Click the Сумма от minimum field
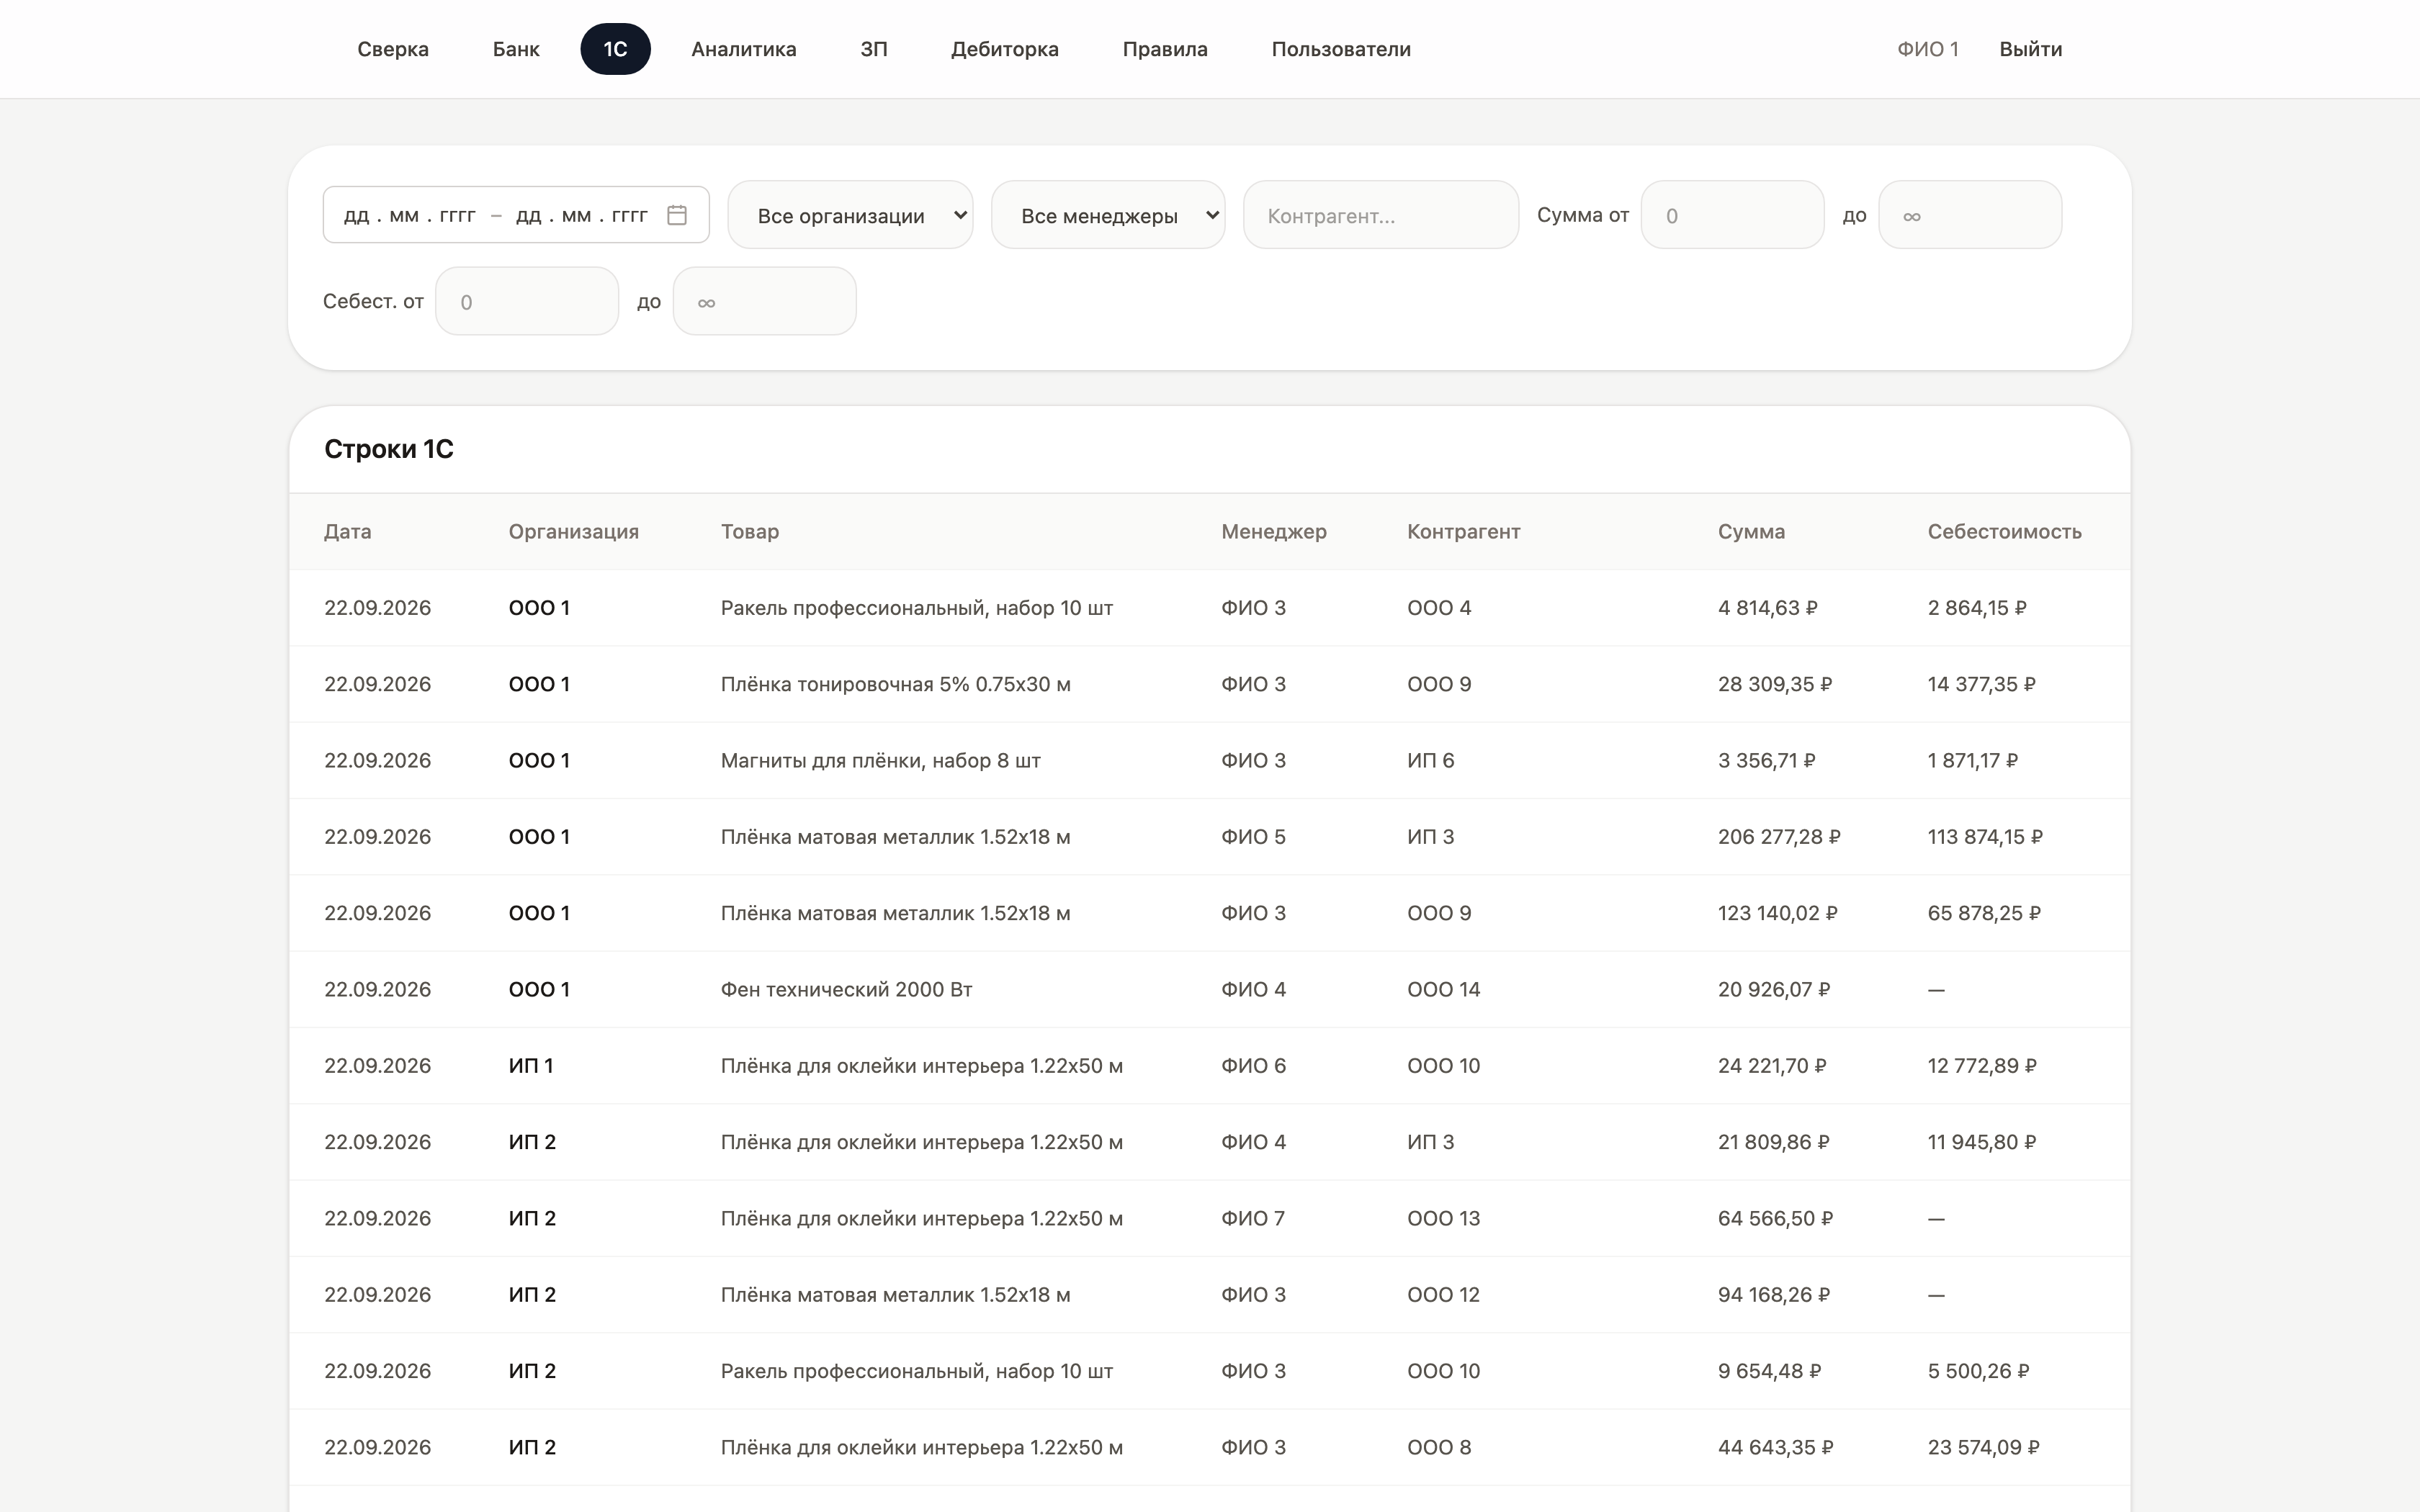The height and width of the screenshot is (1512, 2420). [x=1733, y=215]
